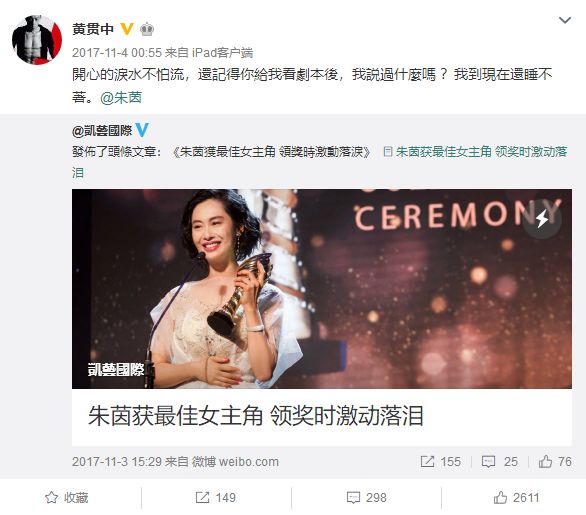
Task: Open the article photo of award ceremony
Action: tap(322, 289)
